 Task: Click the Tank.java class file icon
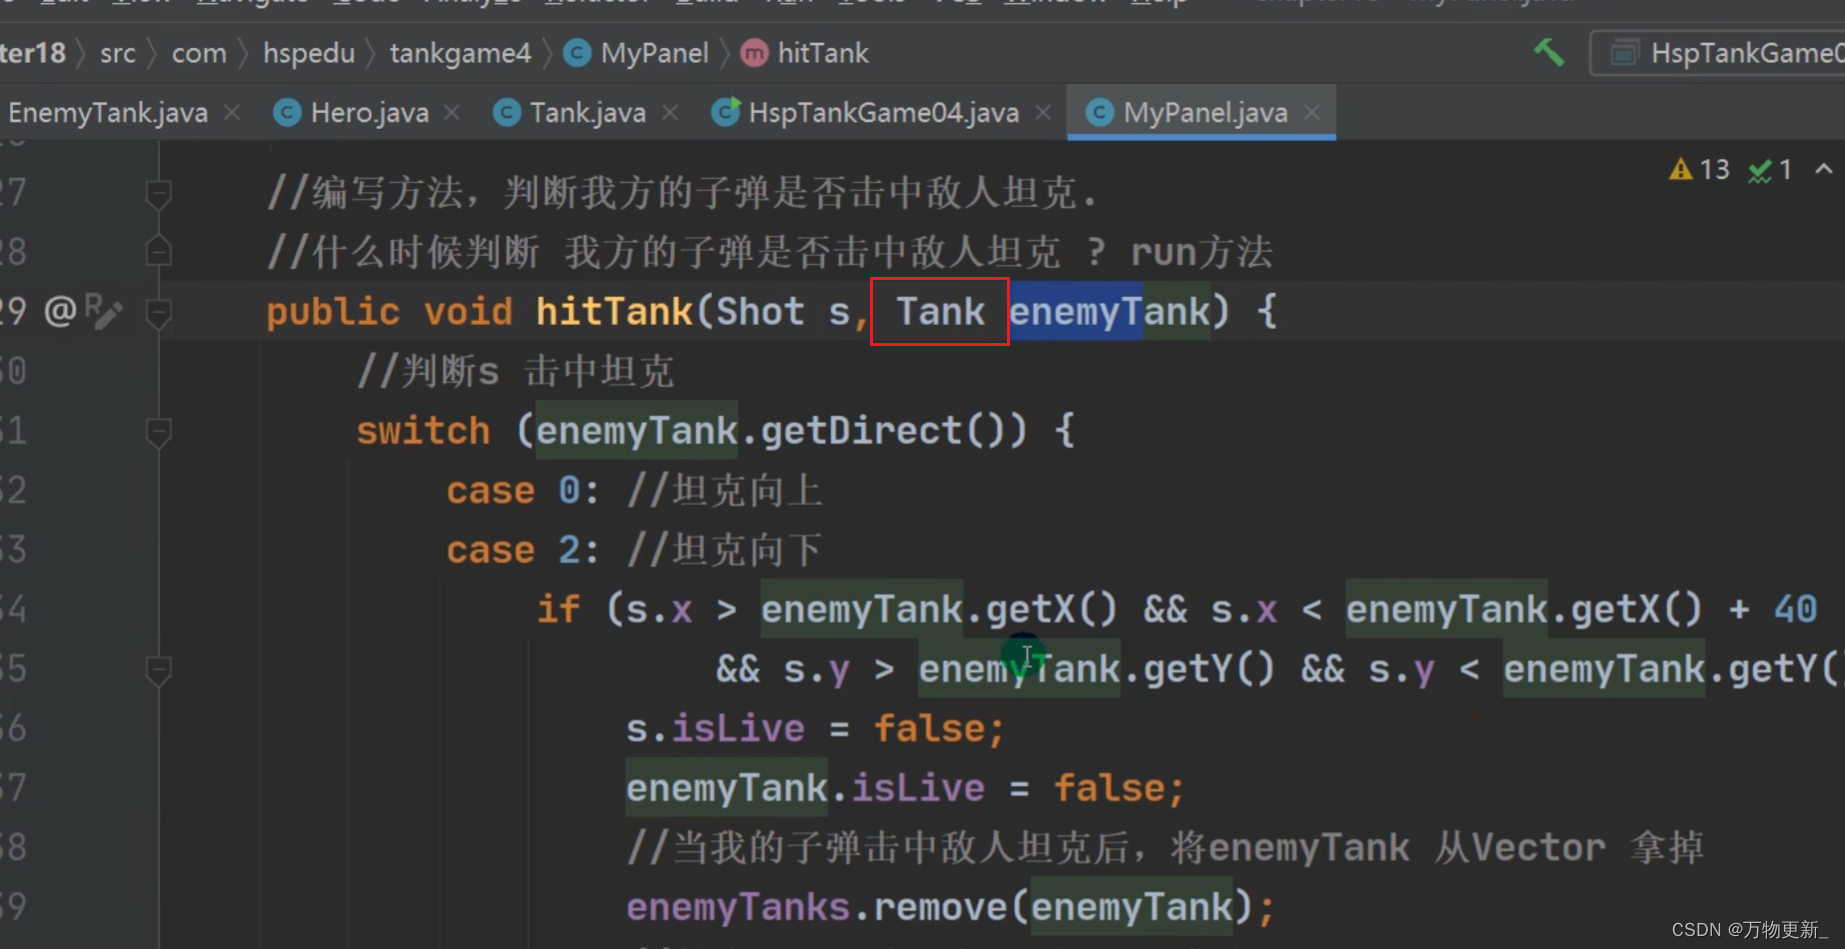tap(507, 113)
